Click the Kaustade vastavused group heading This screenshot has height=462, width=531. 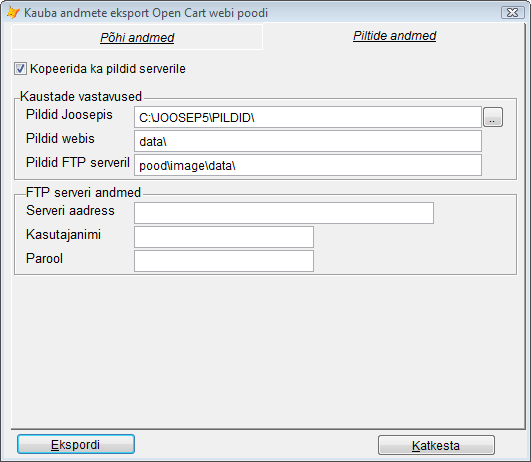coord(81,97)
